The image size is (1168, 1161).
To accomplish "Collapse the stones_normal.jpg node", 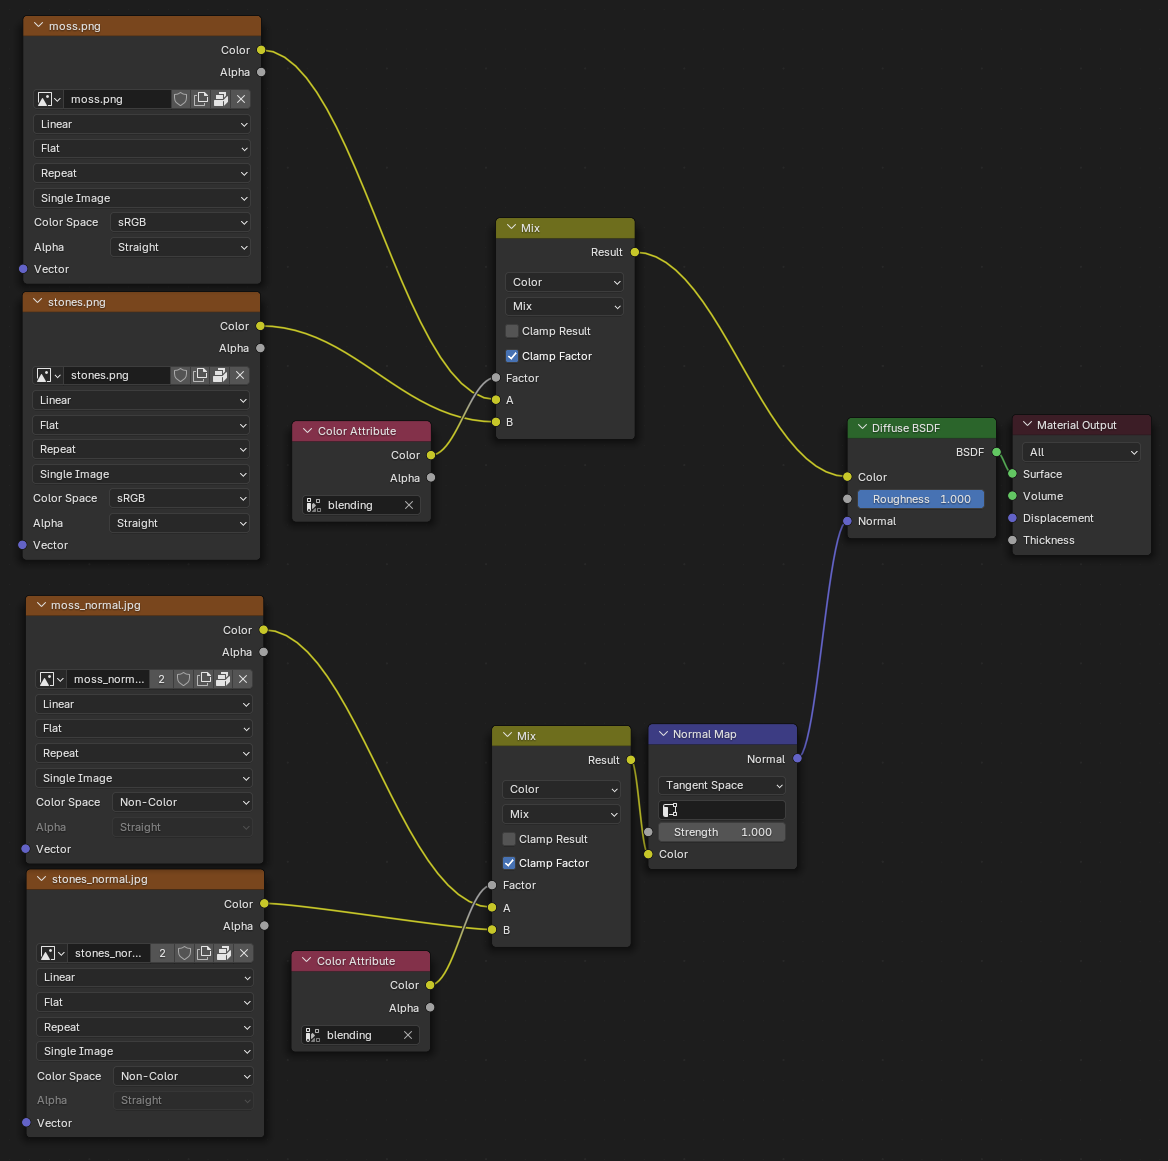I will coord(42,879).
